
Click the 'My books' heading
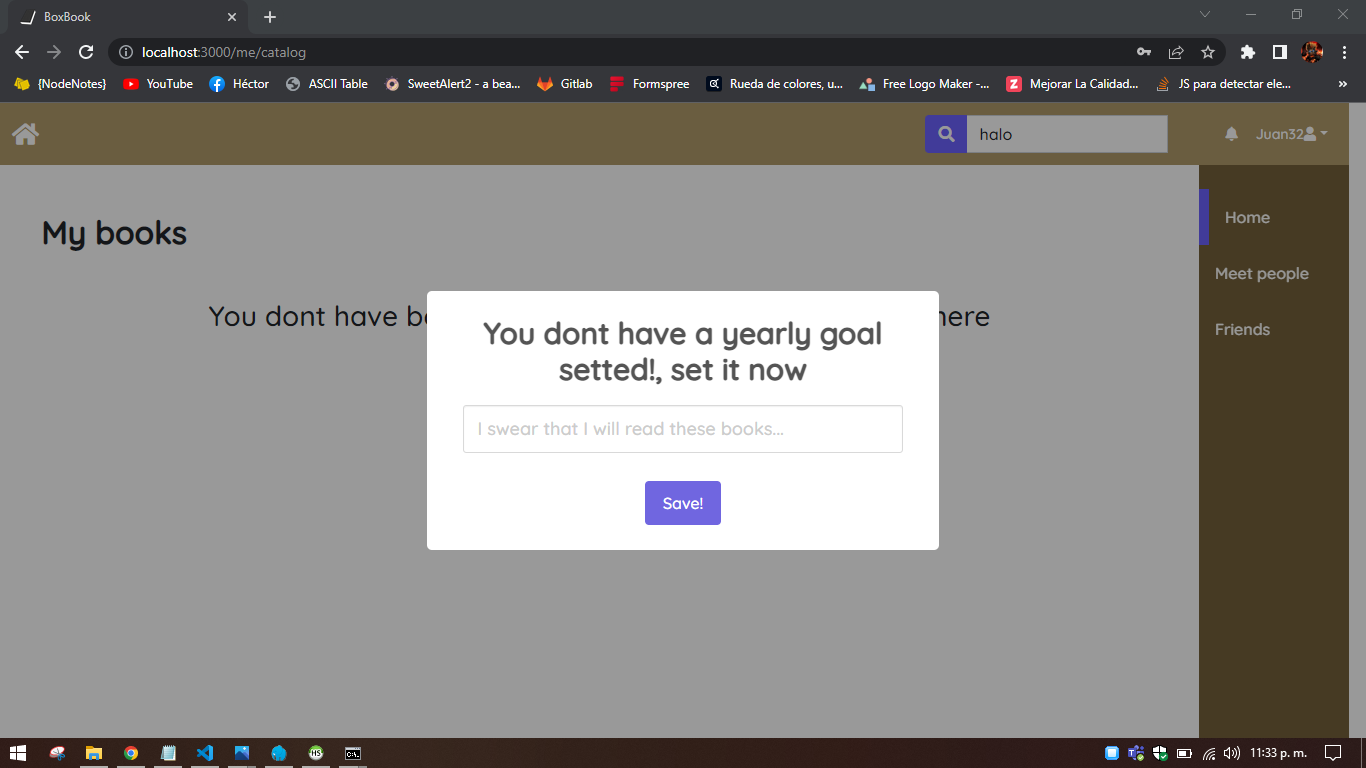(x=114, y=233)
